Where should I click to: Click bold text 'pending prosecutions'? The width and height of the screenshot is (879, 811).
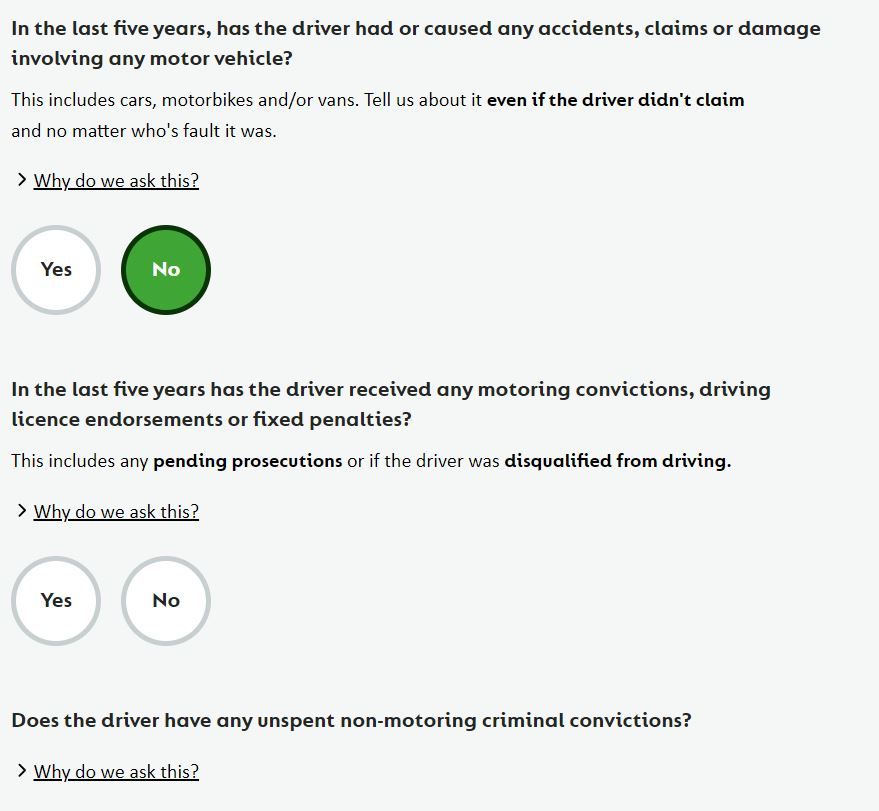click(x=248, y=461)
